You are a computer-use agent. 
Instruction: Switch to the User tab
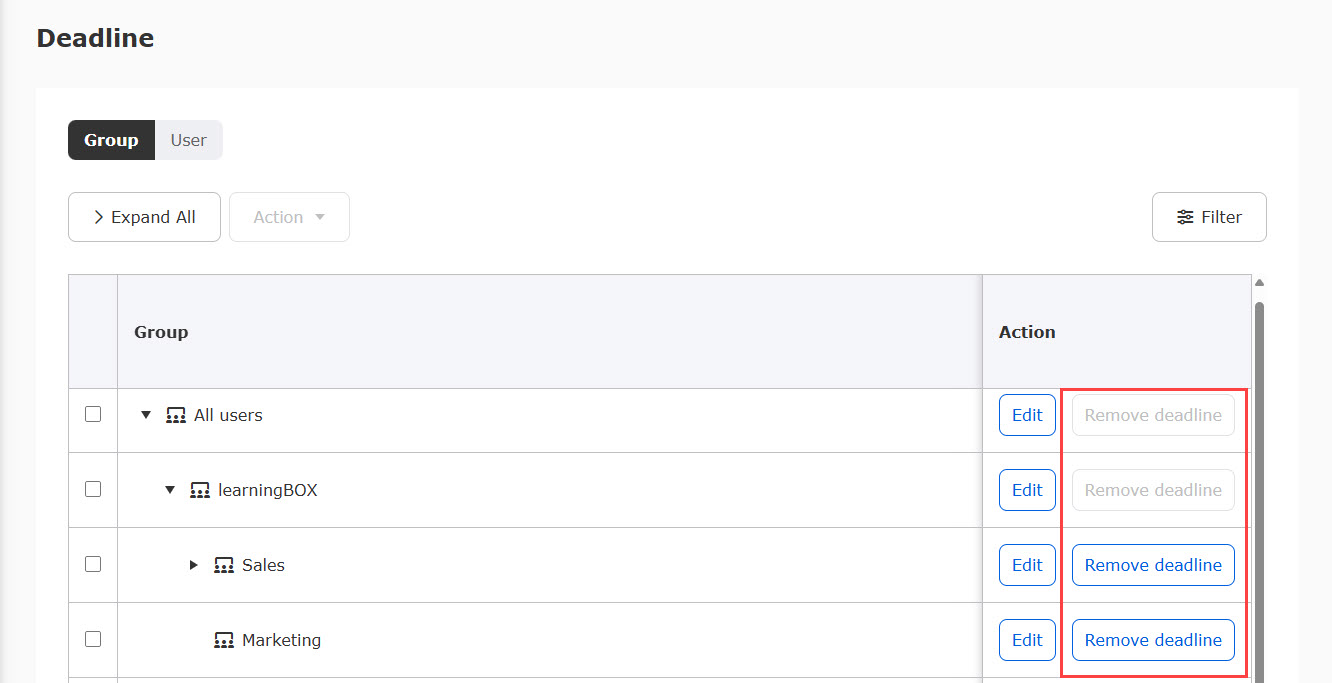click(x=188, y=140)
